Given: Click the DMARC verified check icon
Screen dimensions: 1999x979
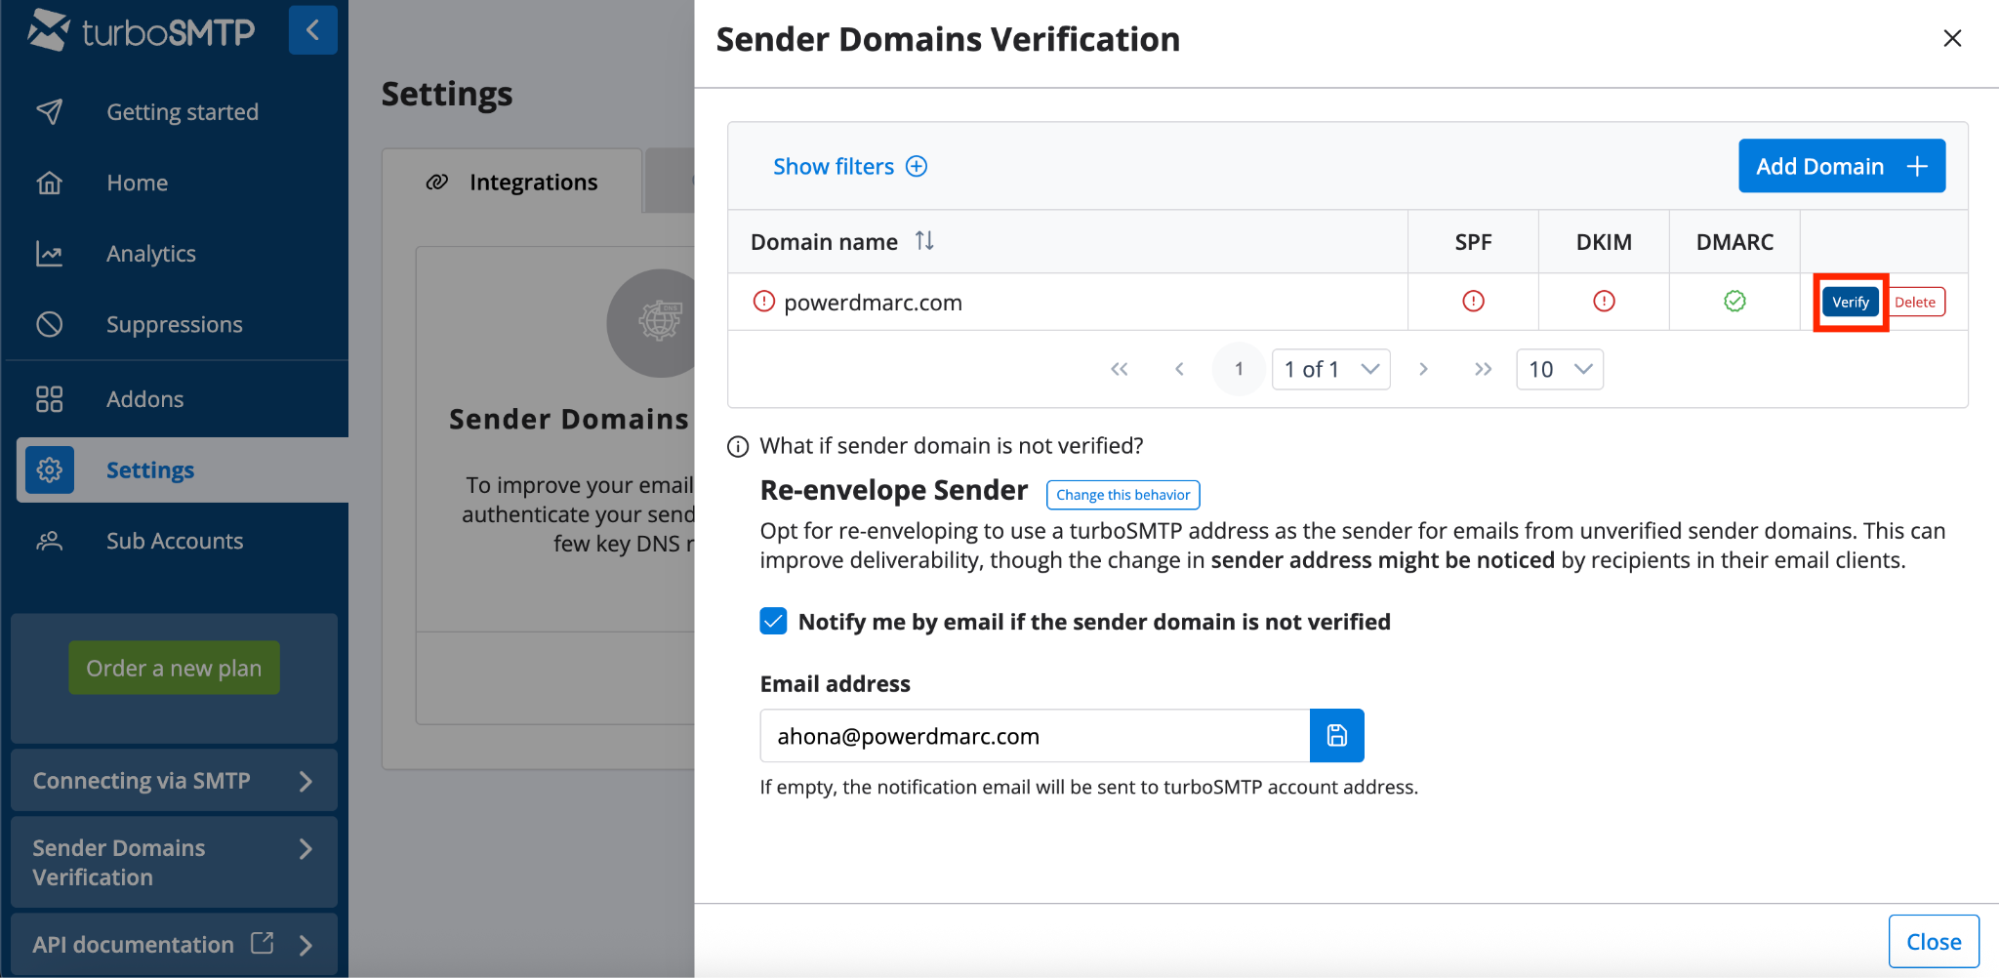Looking at the screenshot, I should (1735, 301).
